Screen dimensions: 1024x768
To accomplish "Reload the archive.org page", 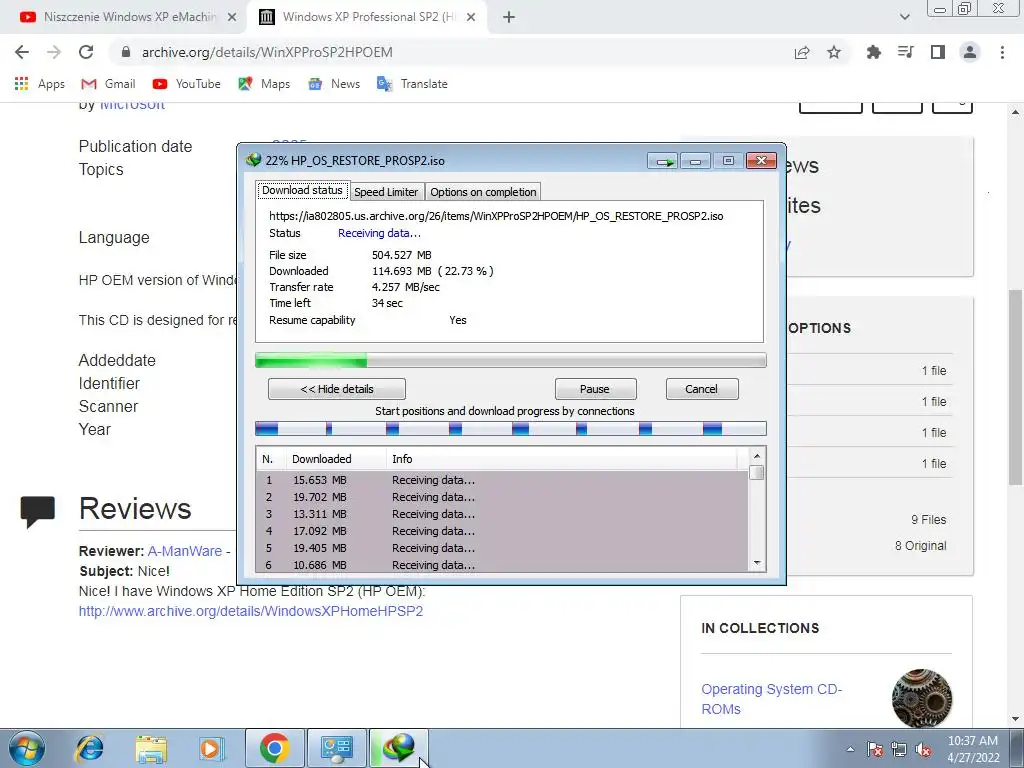I will (86, 52).
